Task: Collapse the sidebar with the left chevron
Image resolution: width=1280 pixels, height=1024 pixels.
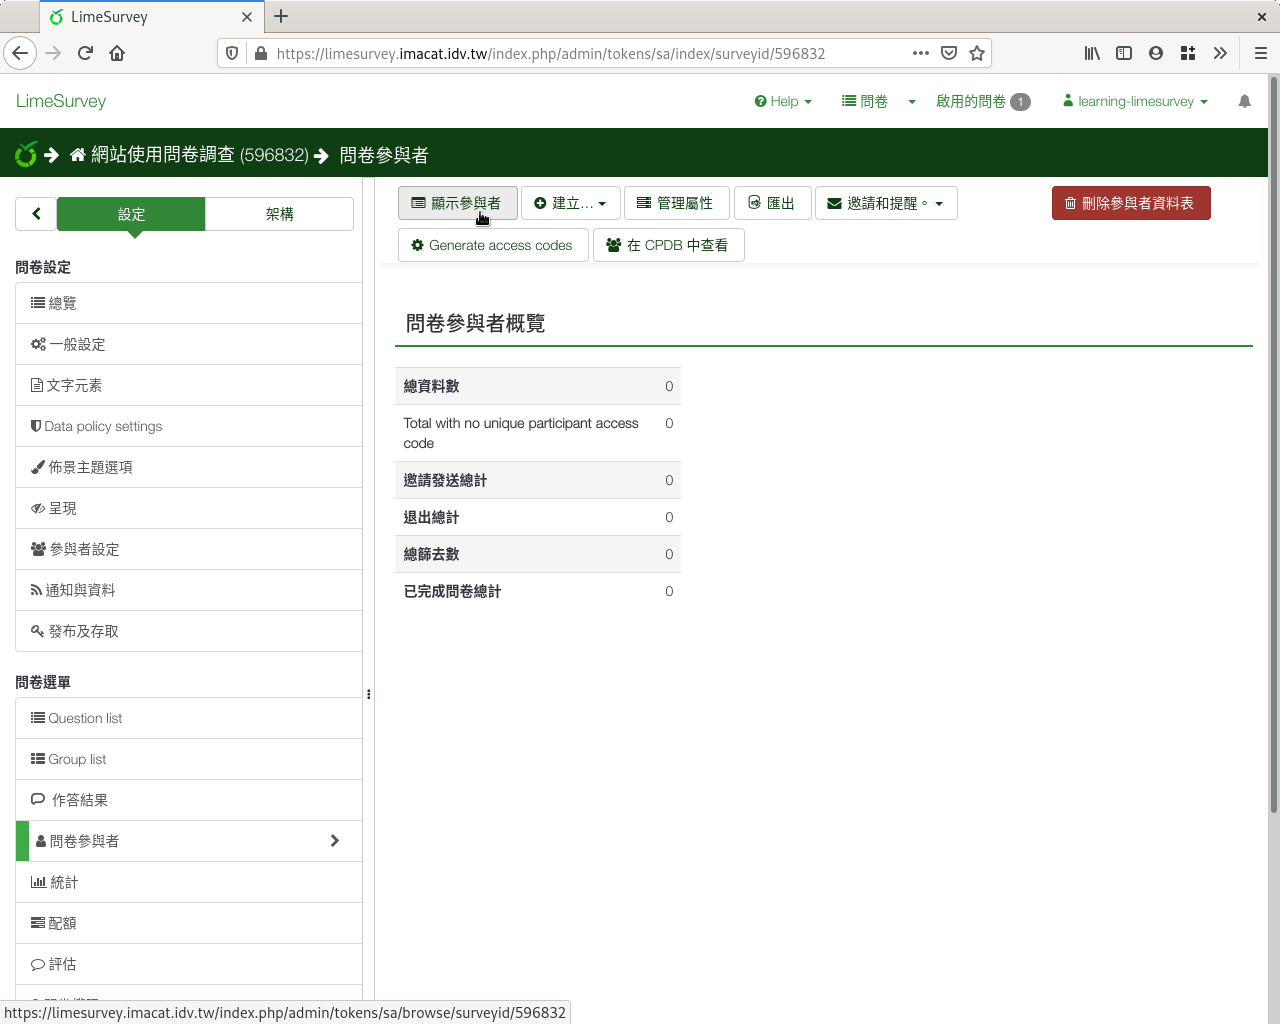Action: click(x=36, y=214)
